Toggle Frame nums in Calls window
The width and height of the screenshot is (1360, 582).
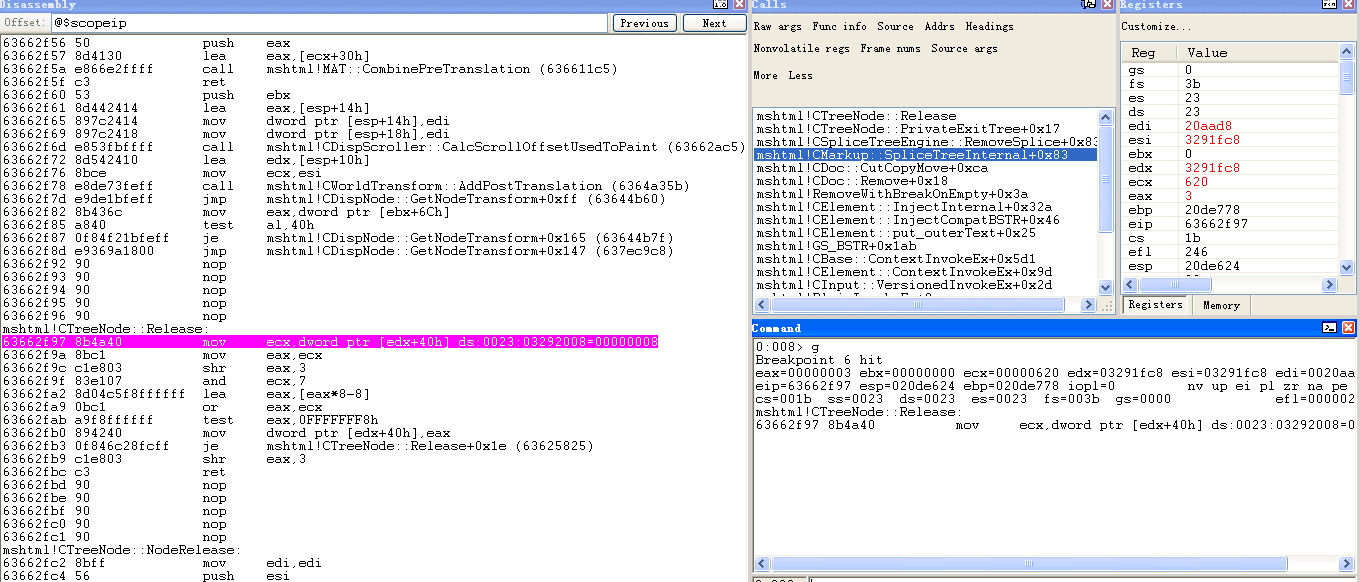point(890,49)
